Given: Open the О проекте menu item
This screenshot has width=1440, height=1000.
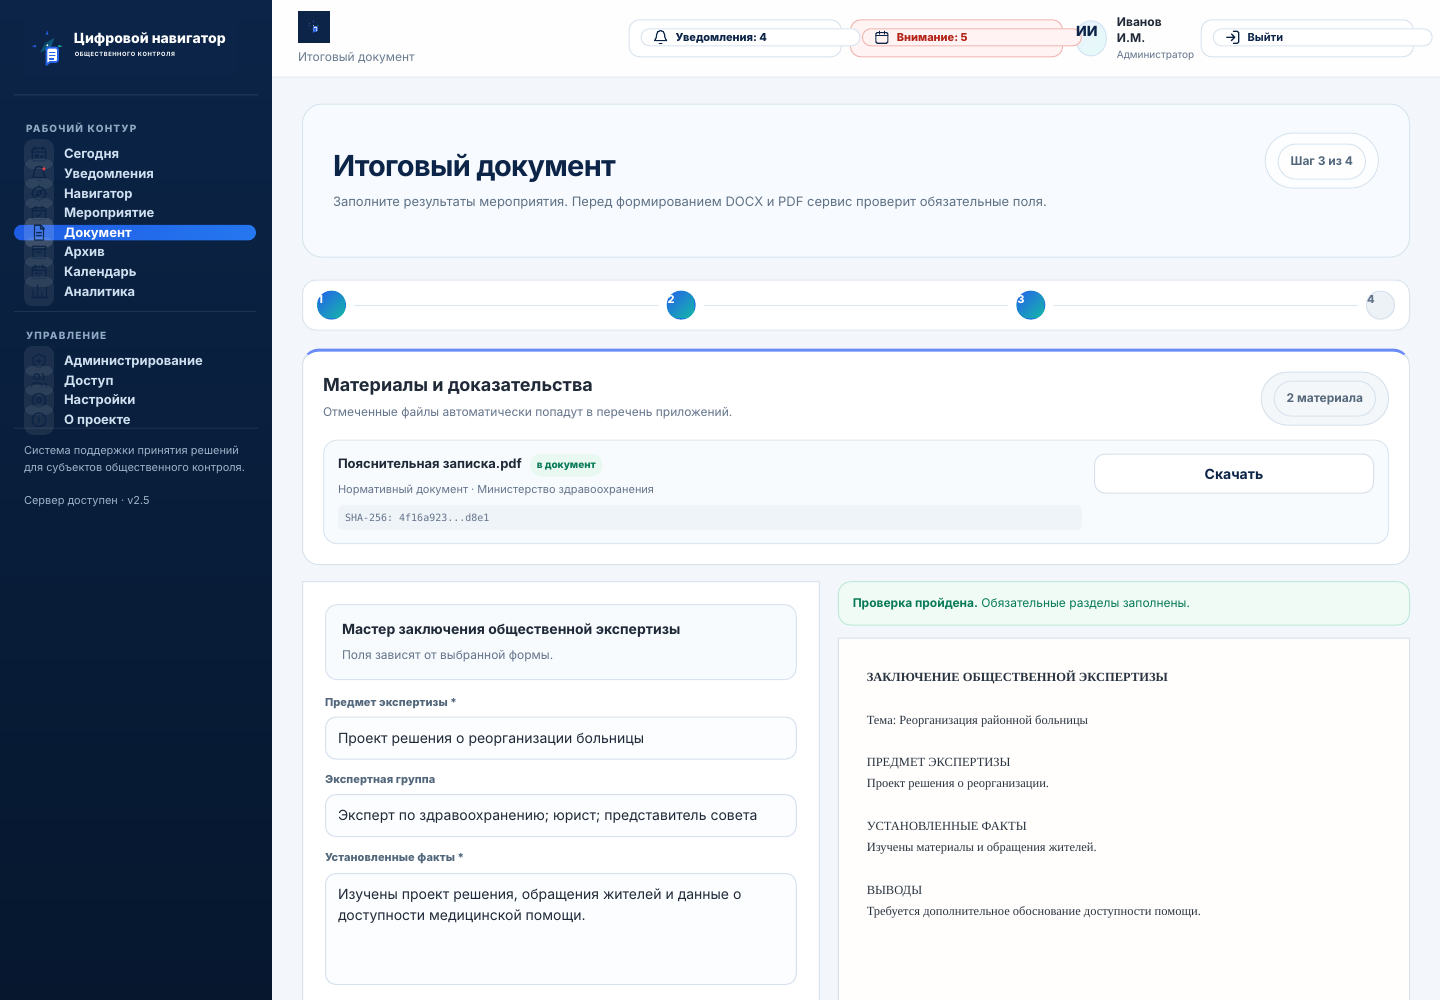Looking at the screenshot, I should click(x=135, y=420).
